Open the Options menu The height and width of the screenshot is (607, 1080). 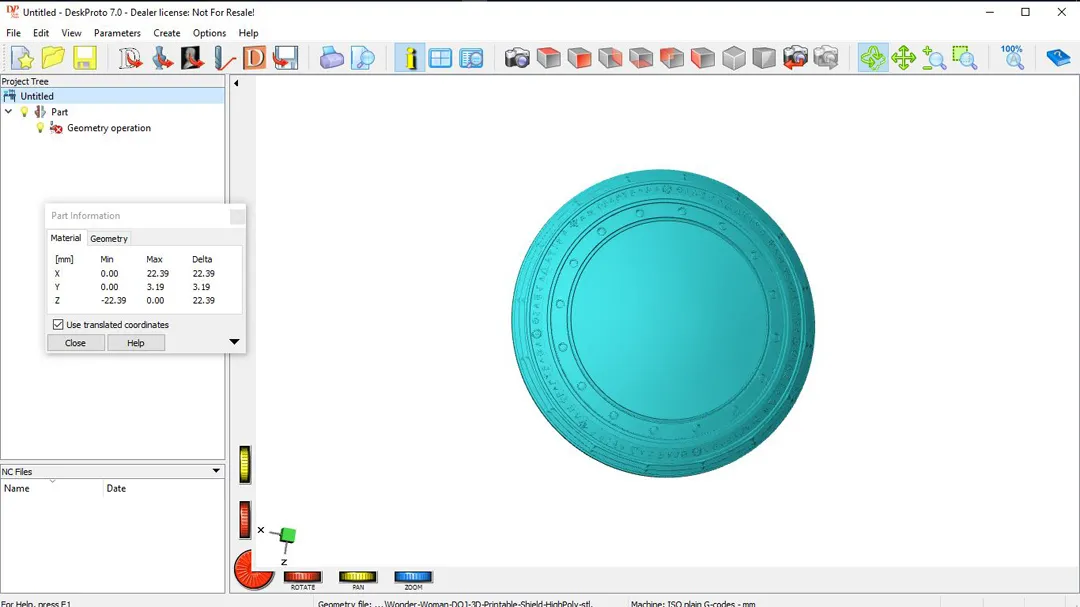pyautogui.click(x=209, y=33)
